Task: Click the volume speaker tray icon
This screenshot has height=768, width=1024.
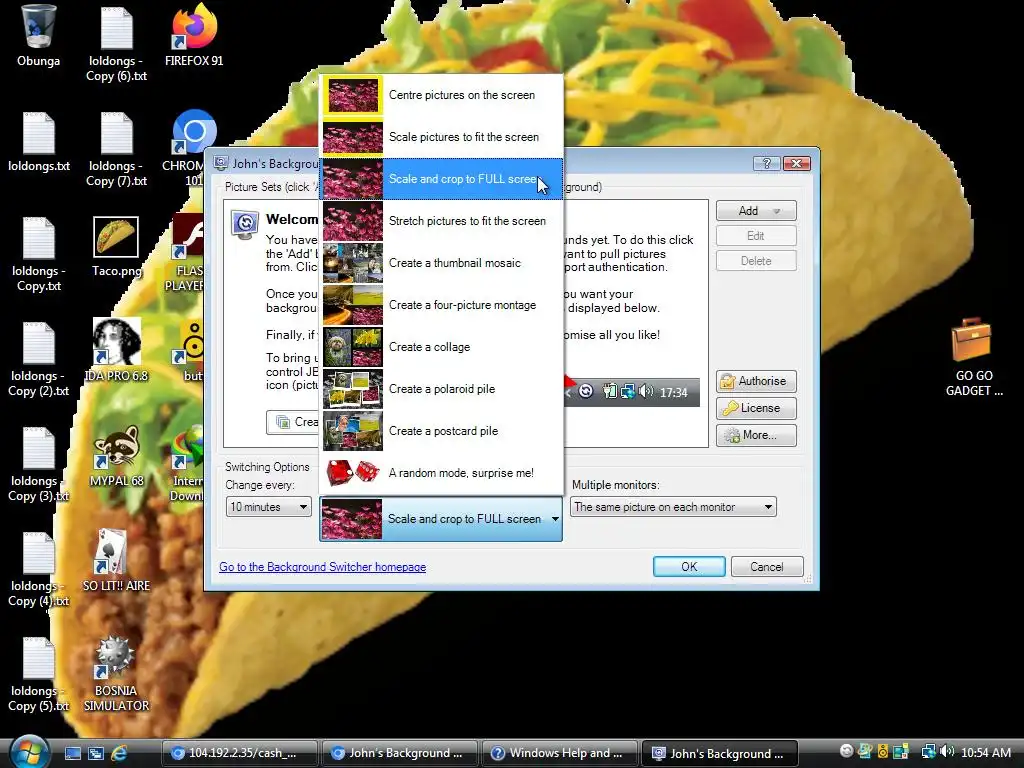Action: point(948,752)
